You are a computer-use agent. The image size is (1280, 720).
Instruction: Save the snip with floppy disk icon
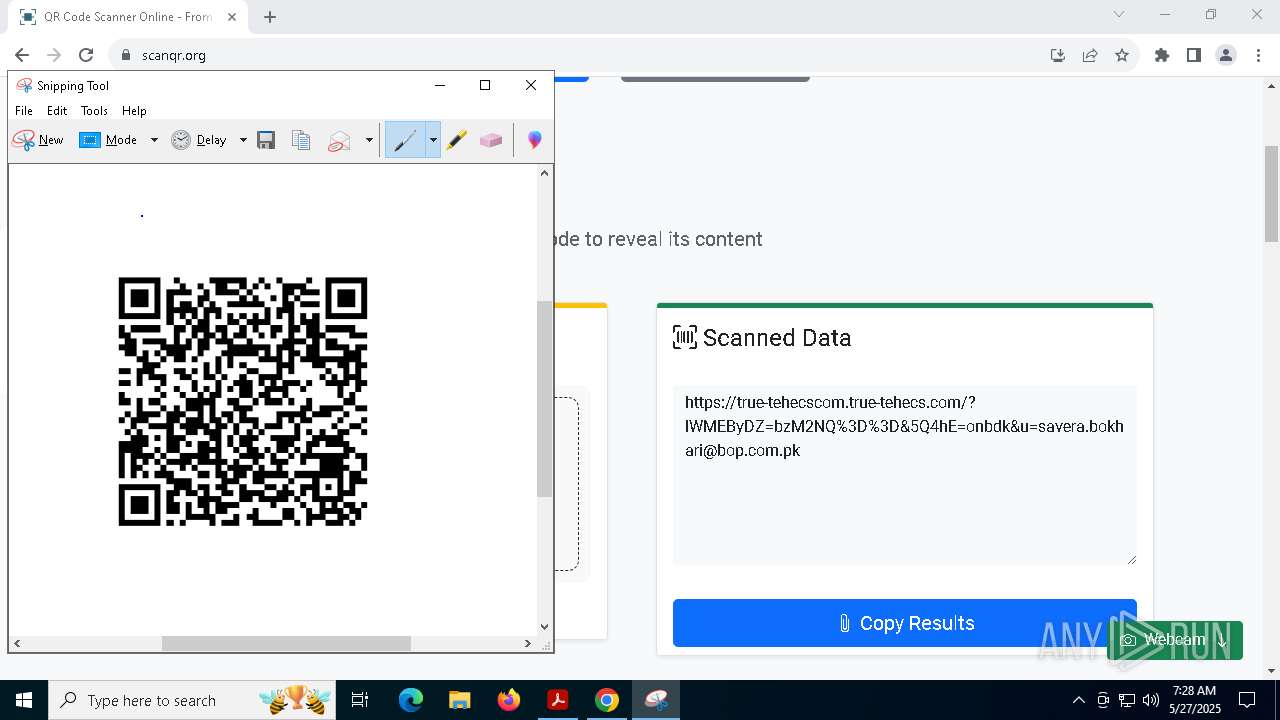[266, 140]
